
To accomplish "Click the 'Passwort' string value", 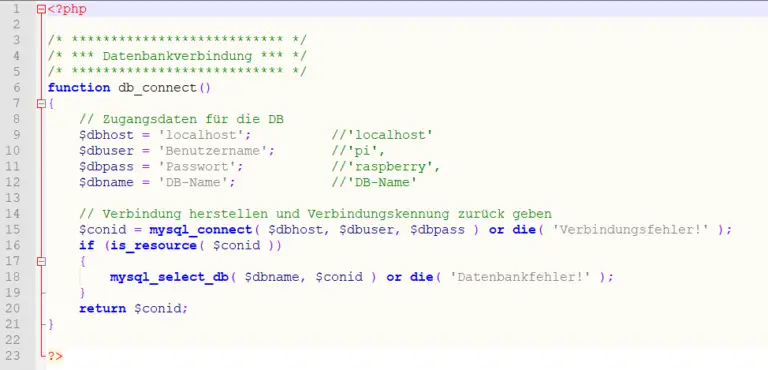I will [x=196, y=167].
